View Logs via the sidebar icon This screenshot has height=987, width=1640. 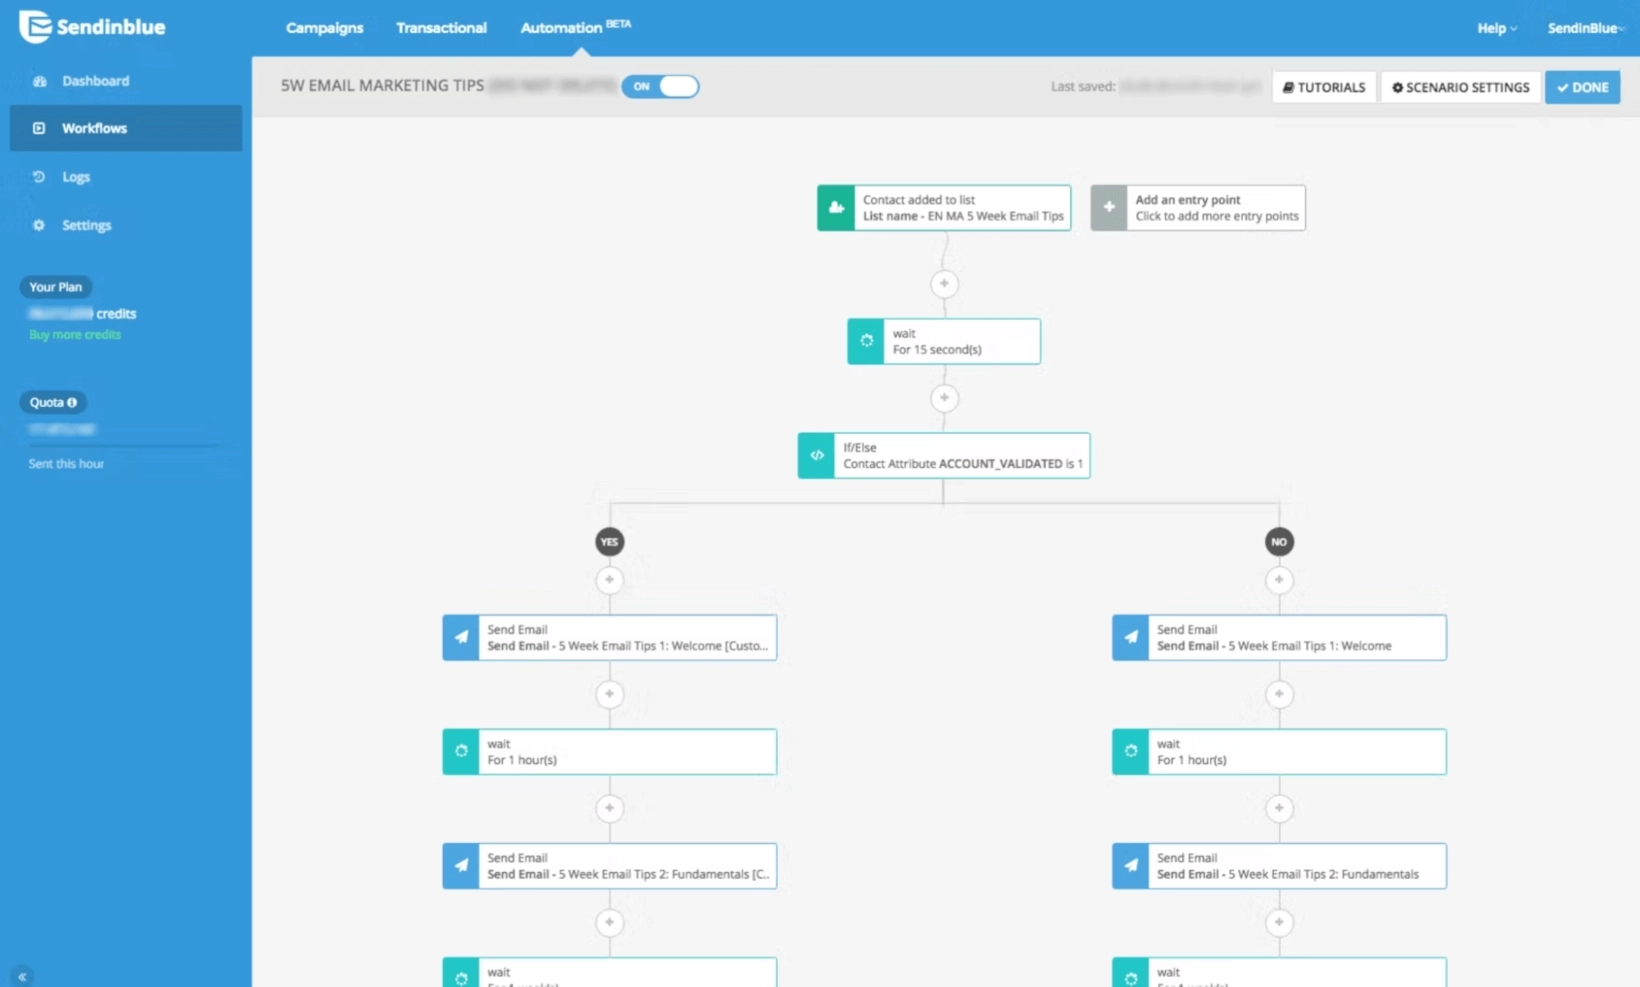coord(38,177)
